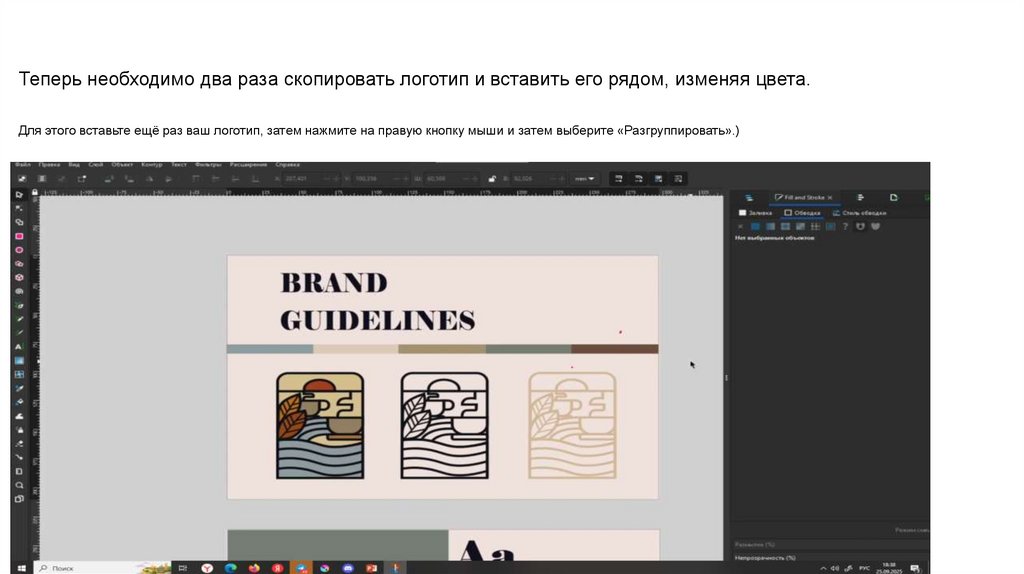This screenshot has height=574, width=1024.
Task: Open the Align and Distribute panel icon
Action: 859,198
